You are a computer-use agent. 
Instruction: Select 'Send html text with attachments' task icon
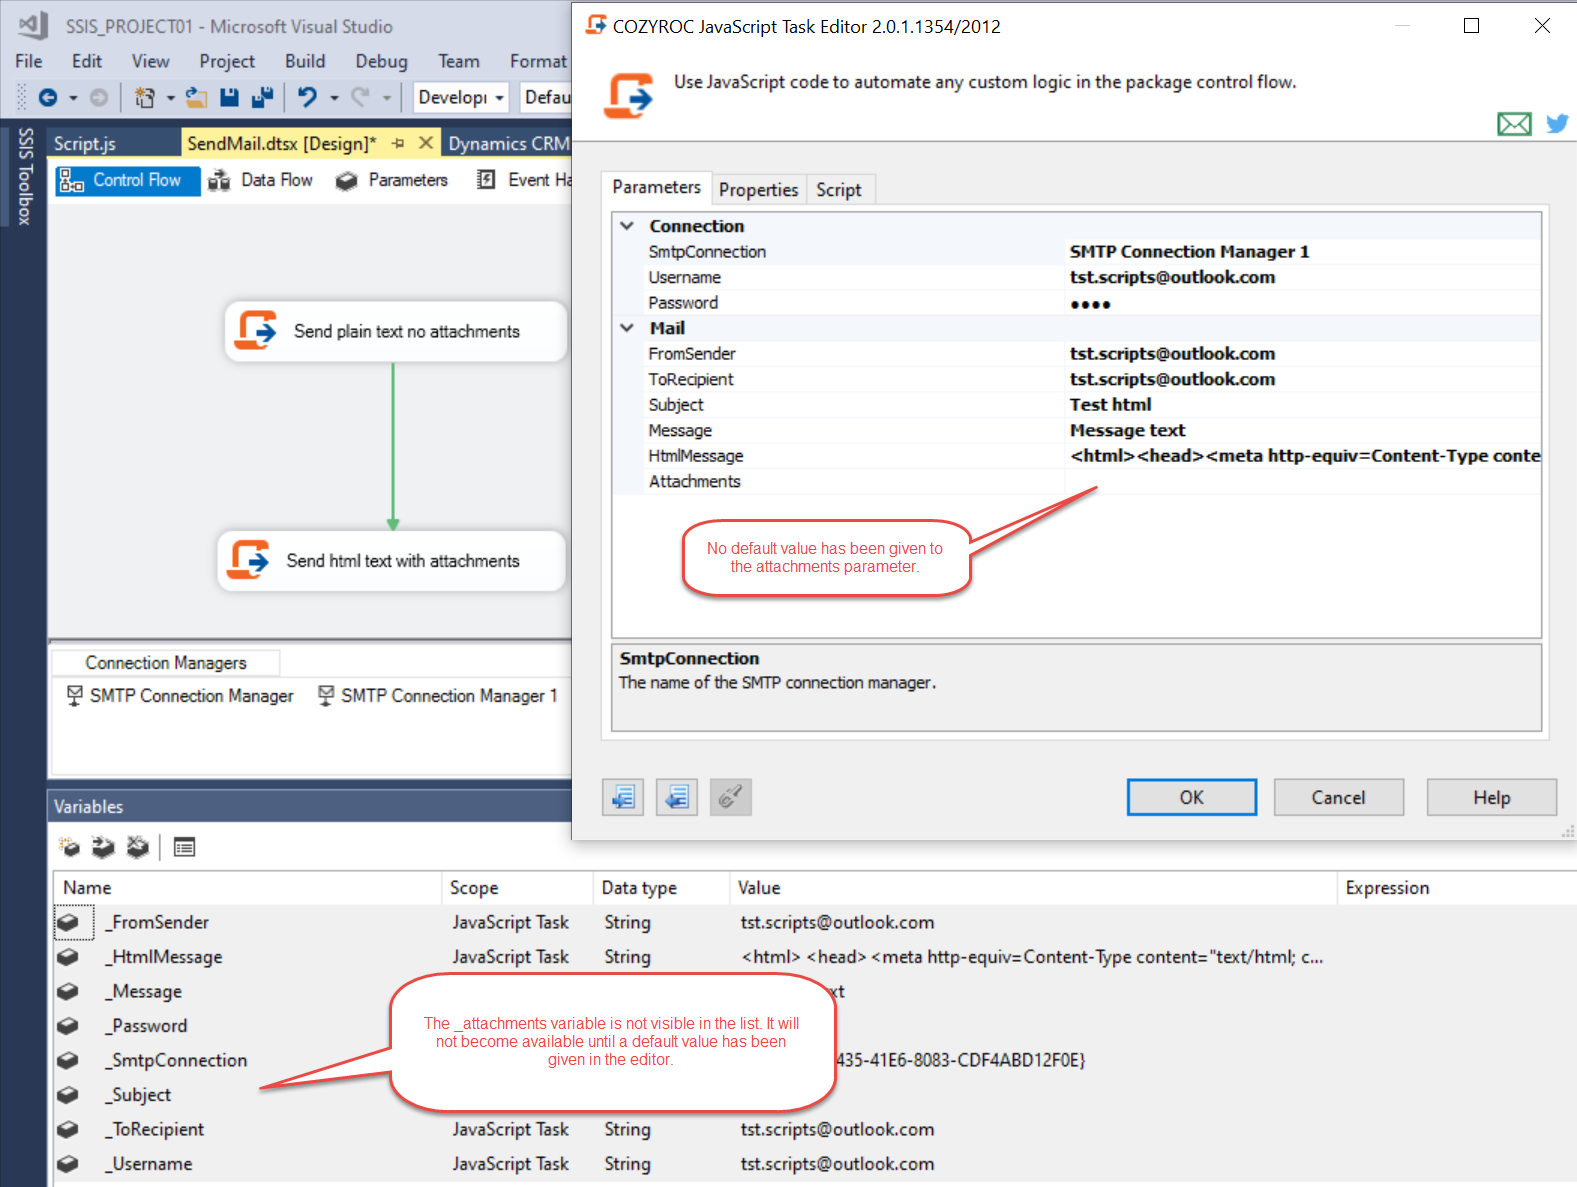[250, 560]
